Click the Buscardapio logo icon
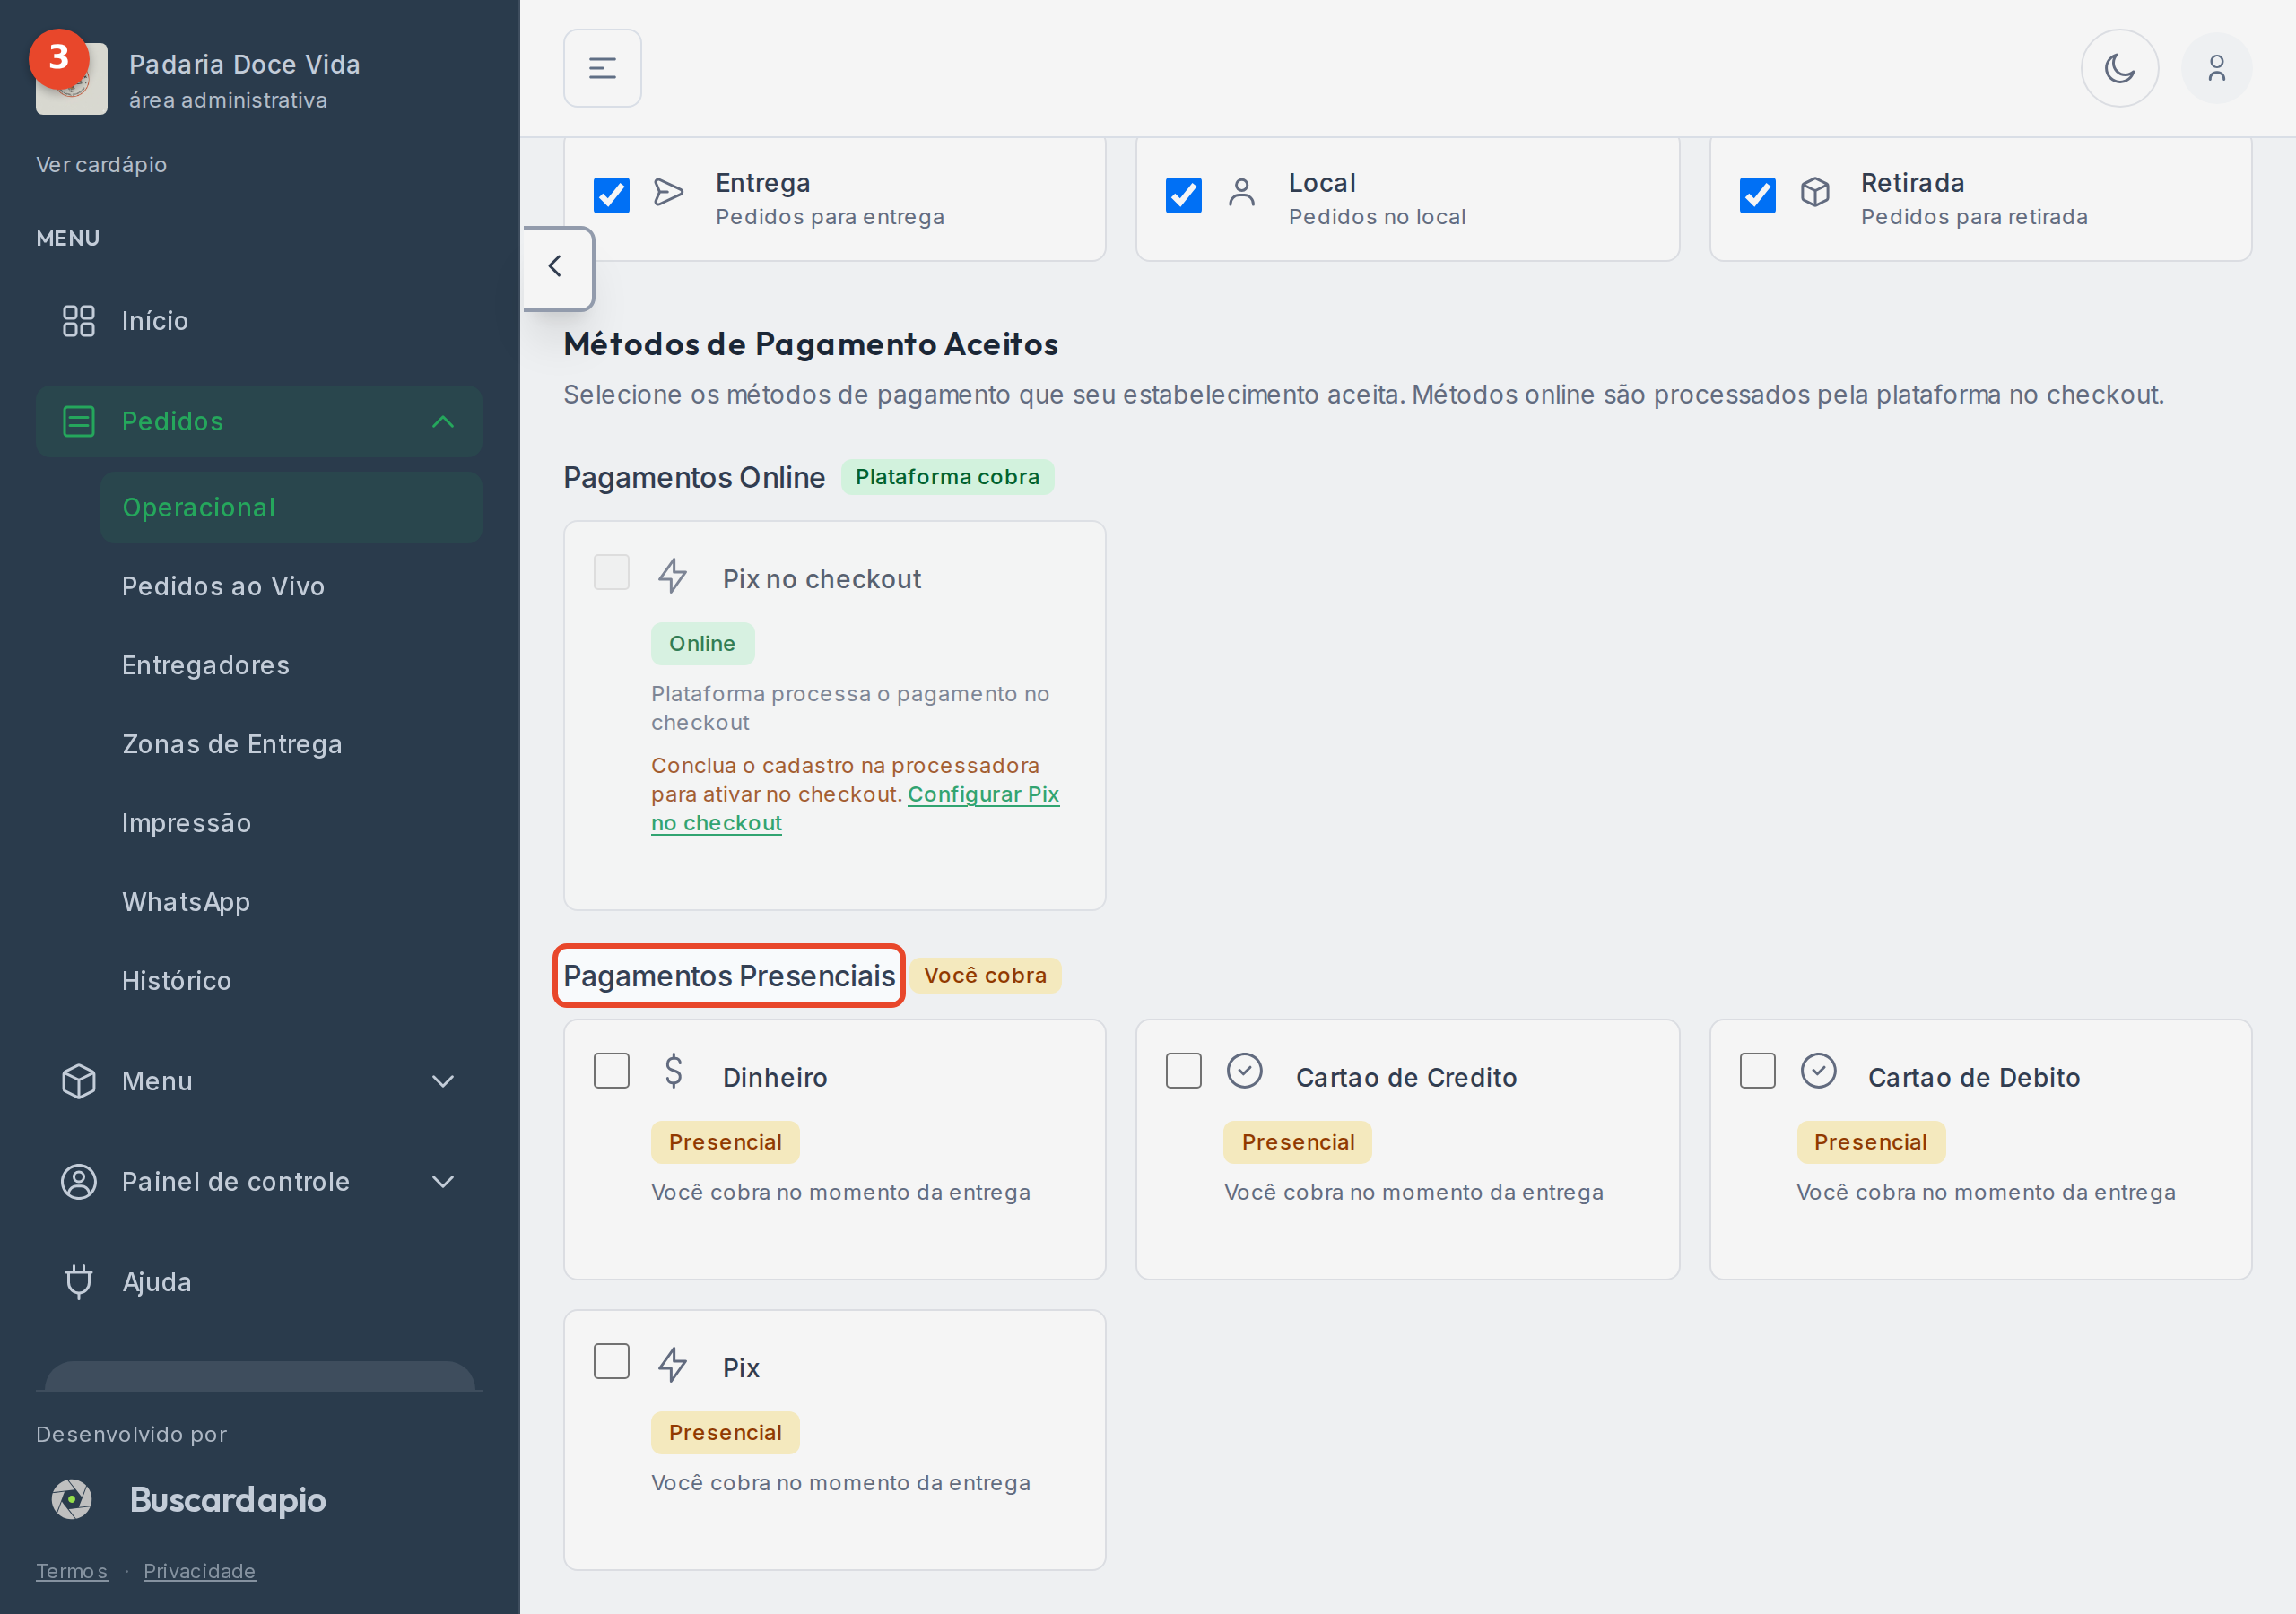The image size is (2296, 1614). (72, 1499)
